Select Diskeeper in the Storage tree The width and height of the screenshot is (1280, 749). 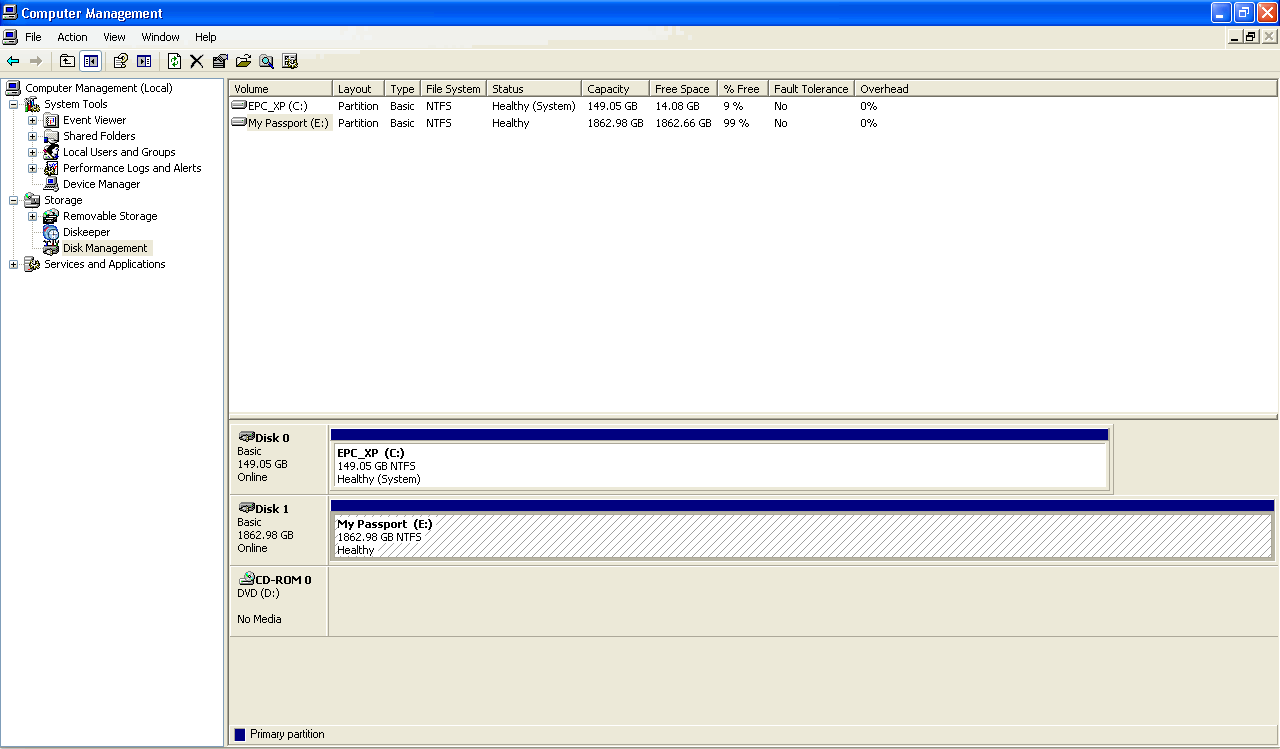[x=86, y=232]
